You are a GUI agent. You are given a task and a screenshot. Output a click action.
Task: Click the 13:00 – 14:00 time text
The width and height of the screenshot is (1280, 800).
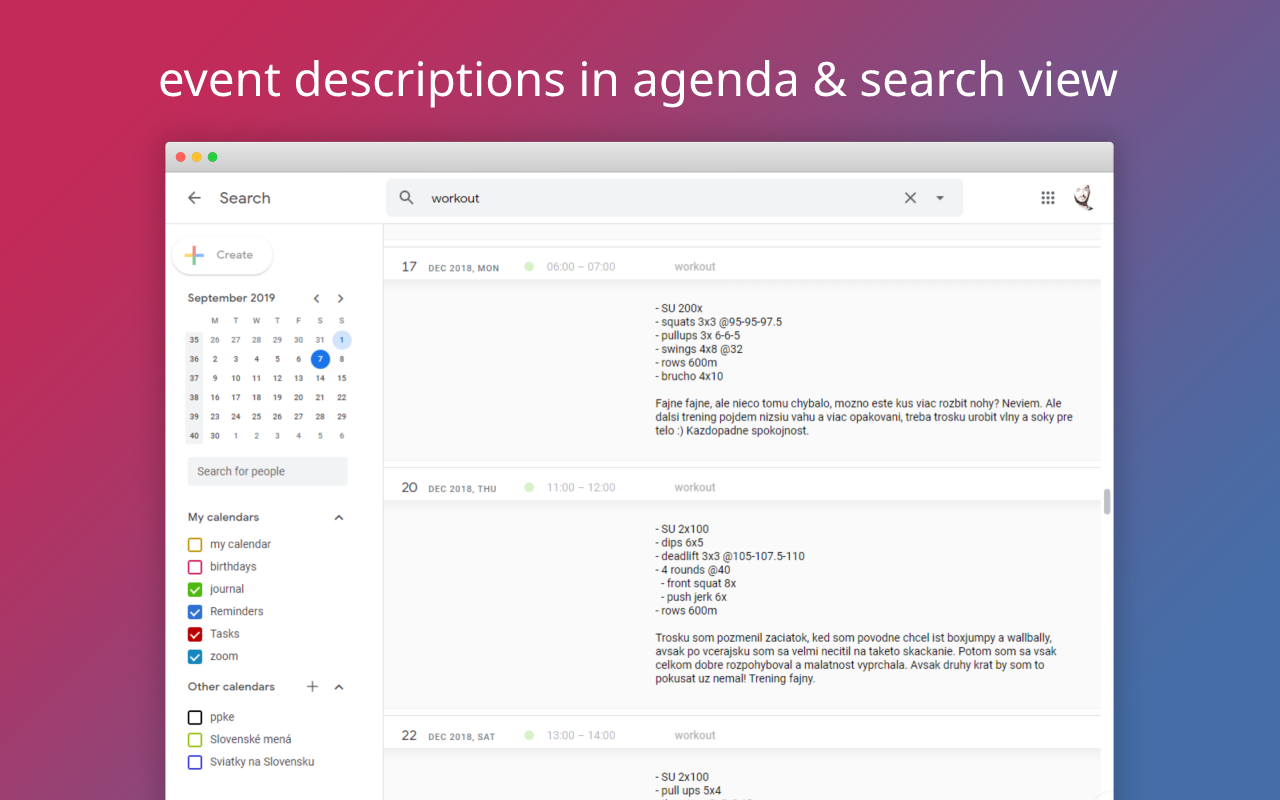click(581, 736)
